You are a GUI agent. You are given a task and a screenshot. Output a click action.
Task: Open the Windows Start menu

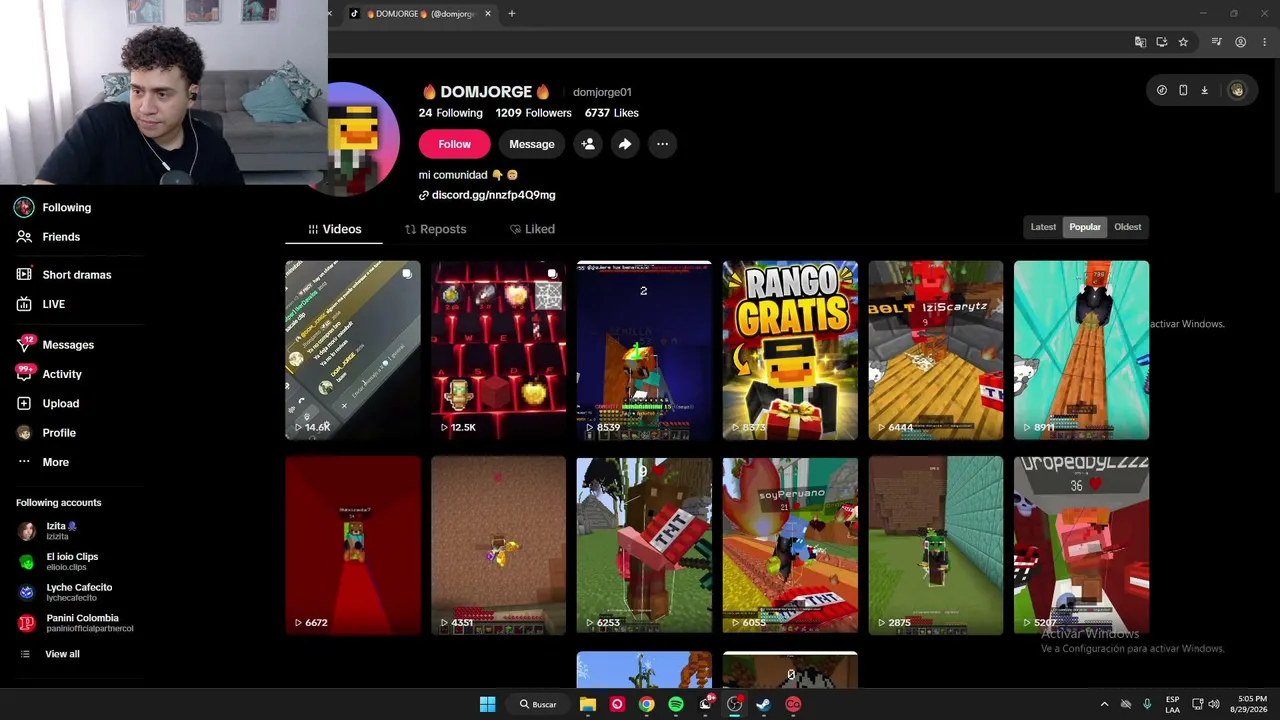click(487, 704)
